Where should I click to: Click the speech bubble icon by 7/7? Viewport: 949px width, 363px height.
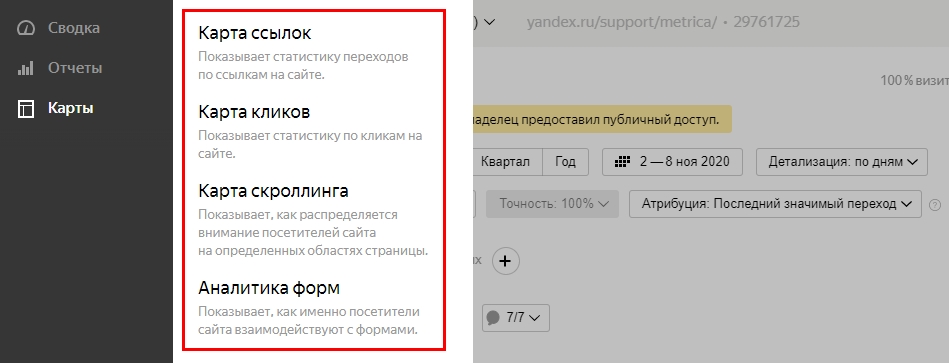click(x=493, y=318)
